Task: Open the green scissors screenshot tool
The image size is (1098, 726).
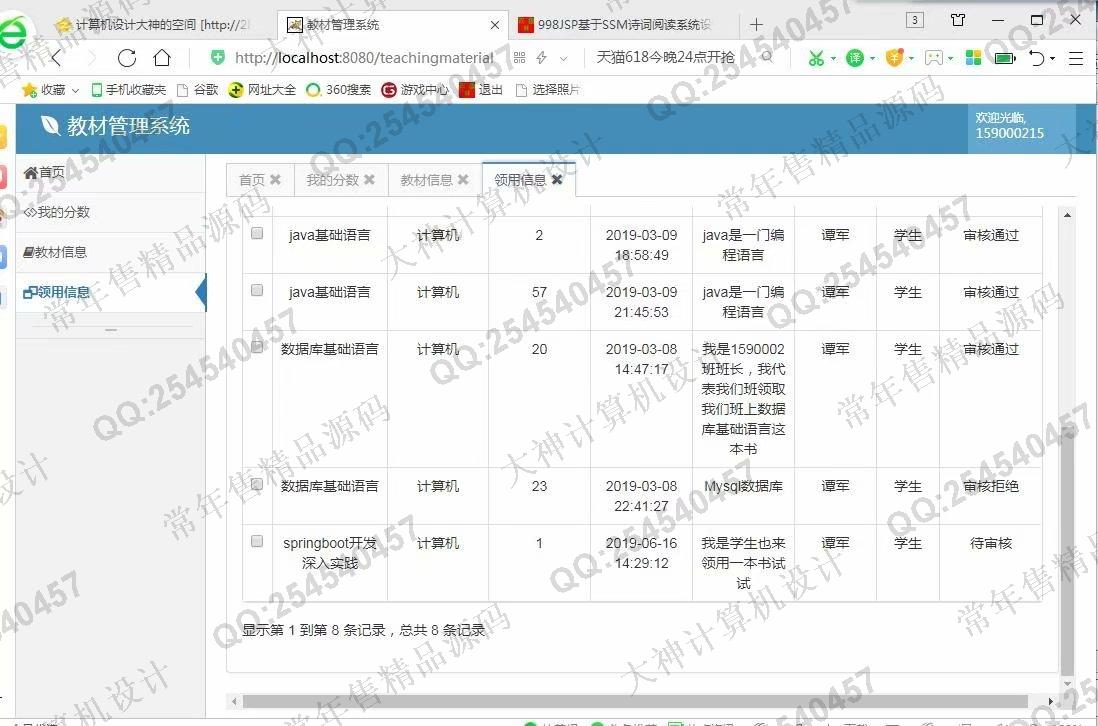Action: click(816, 58)
